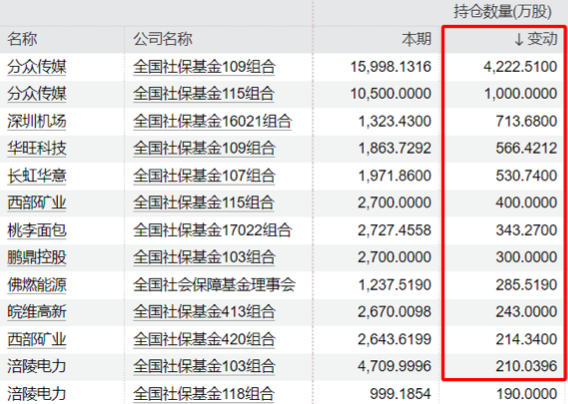Select the 持仓数量(万股) group header
Image resolution: width=568 pixels, height=404 pixels.
pyautogui.click(x=503, y=12)
